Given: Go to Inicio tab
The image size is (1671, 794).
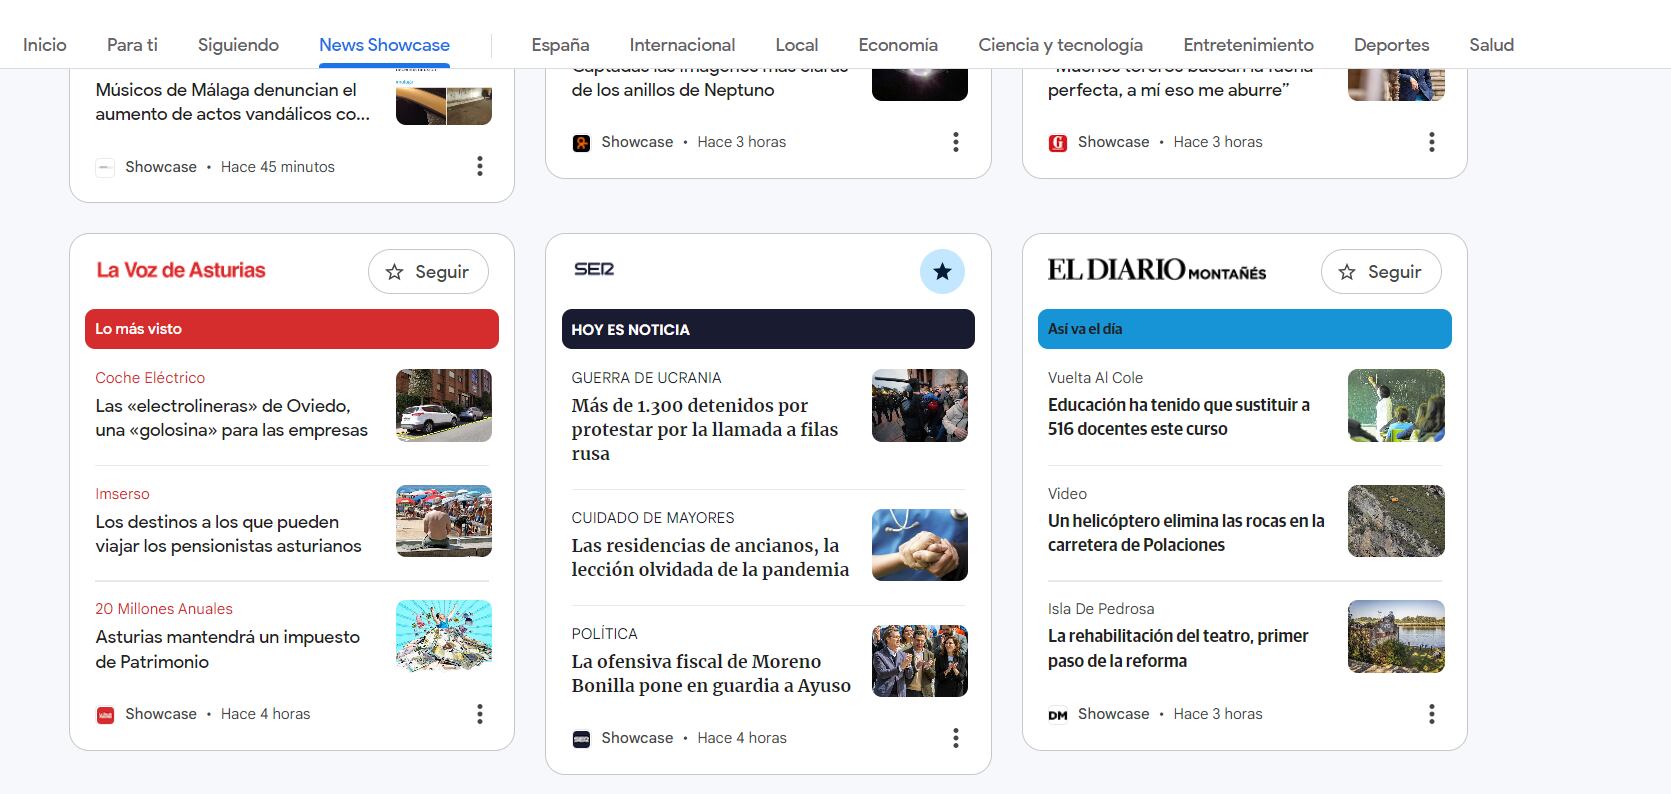Looking at the screenshot, I should click(x=45, y=45).
